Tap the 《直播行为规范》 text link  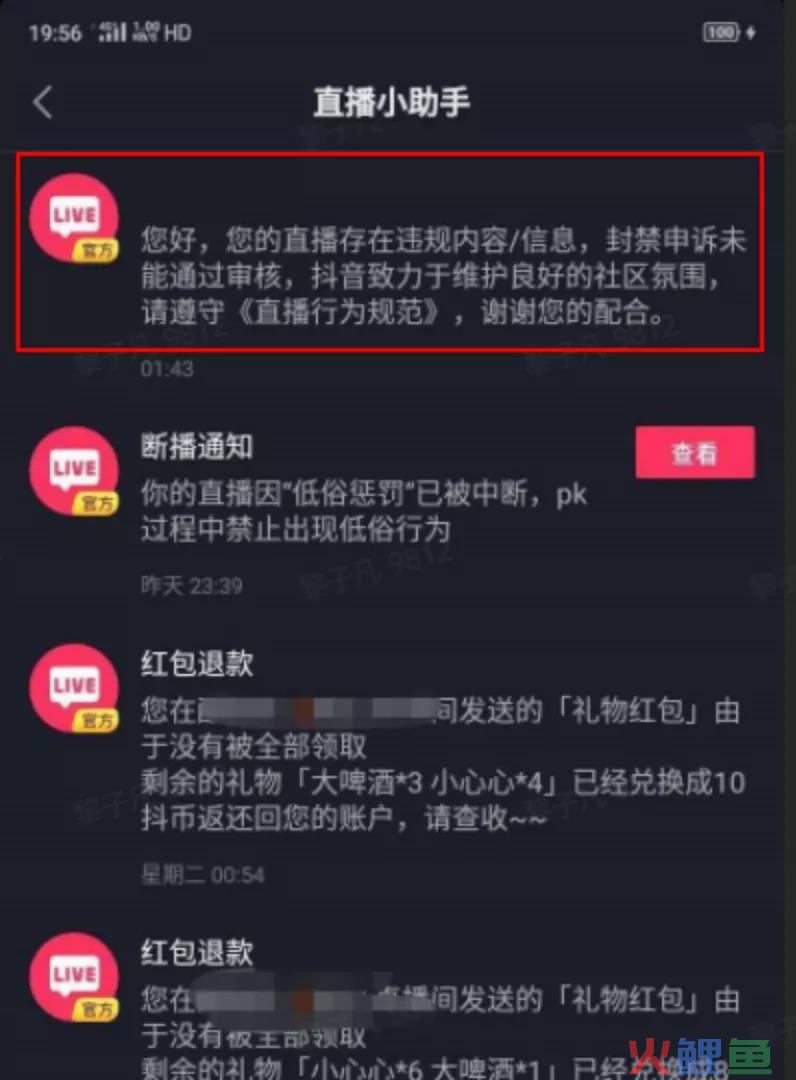pos(339,312)
